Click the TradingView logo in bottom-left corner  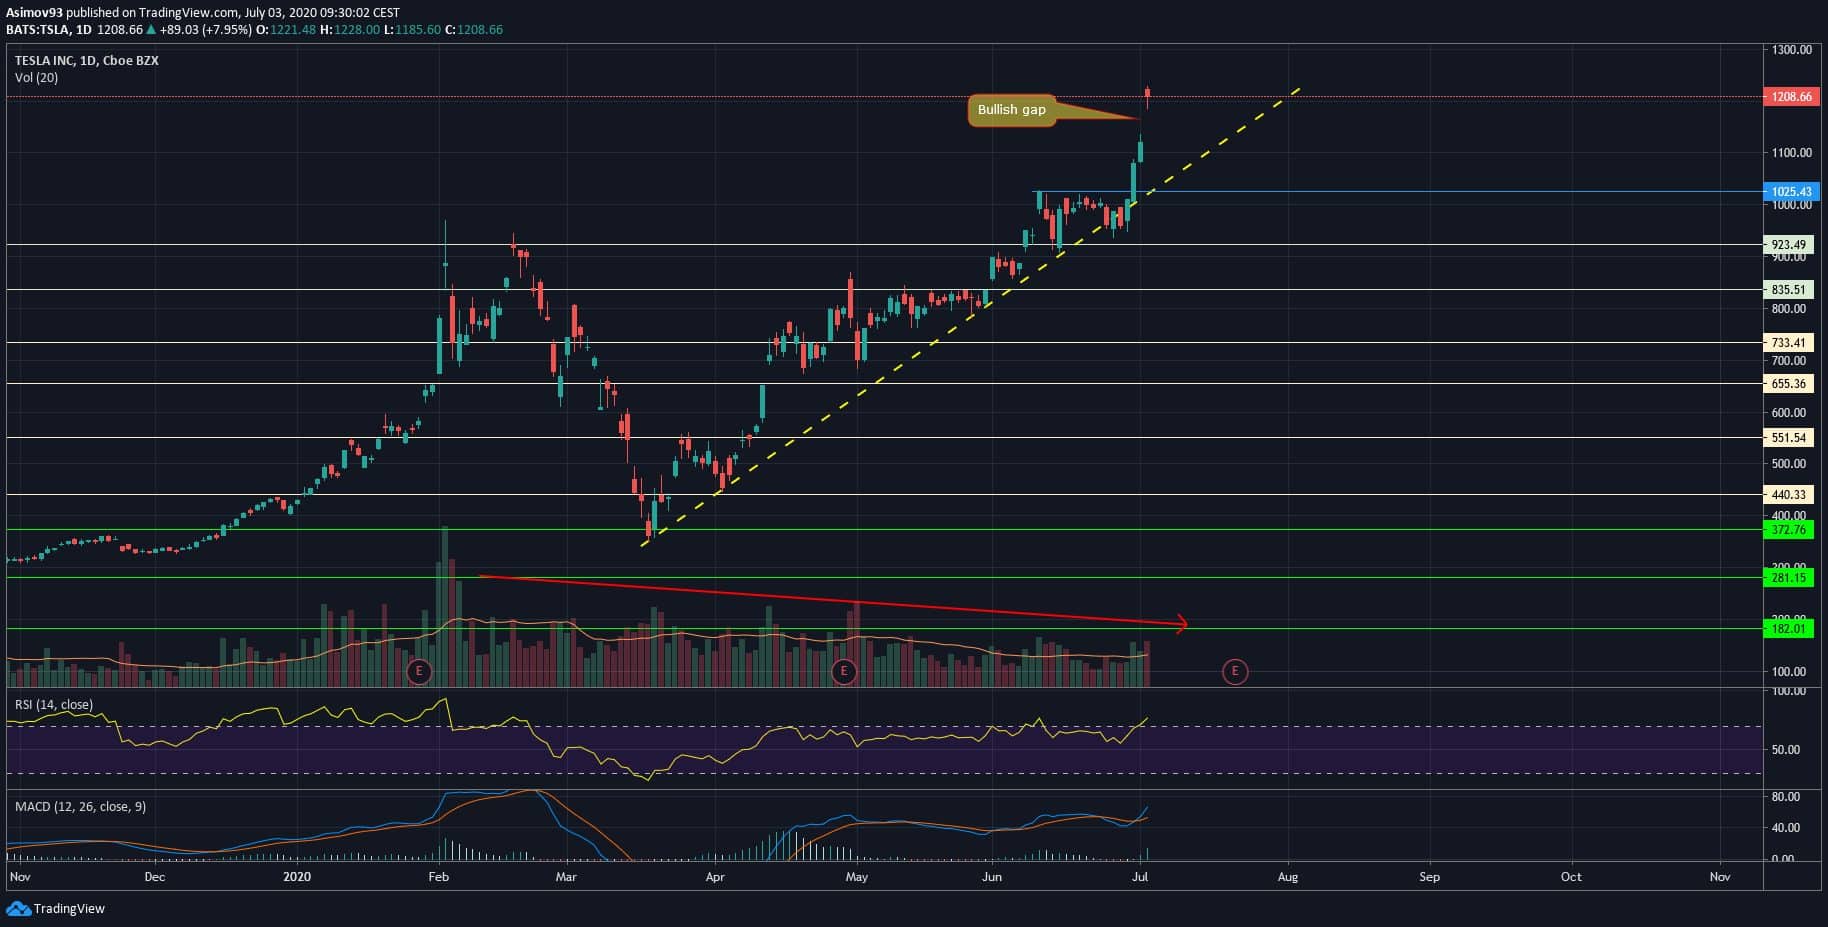pos(56,909)
